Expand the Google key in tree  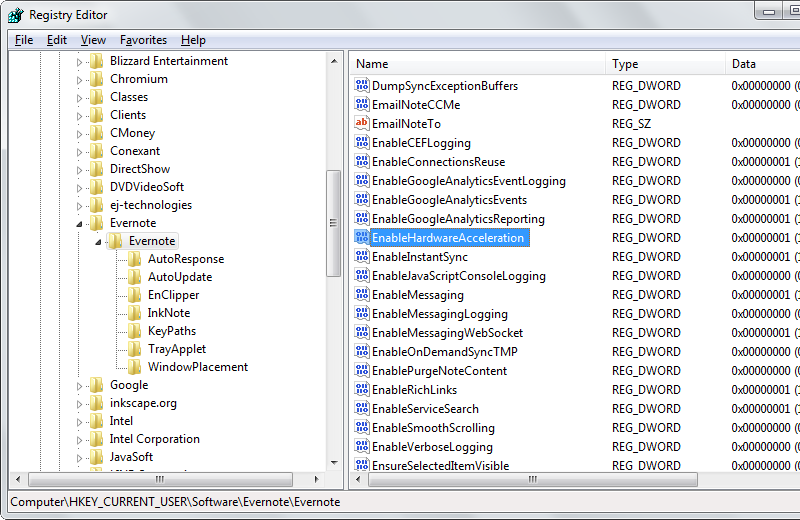[x=80, y=385]
